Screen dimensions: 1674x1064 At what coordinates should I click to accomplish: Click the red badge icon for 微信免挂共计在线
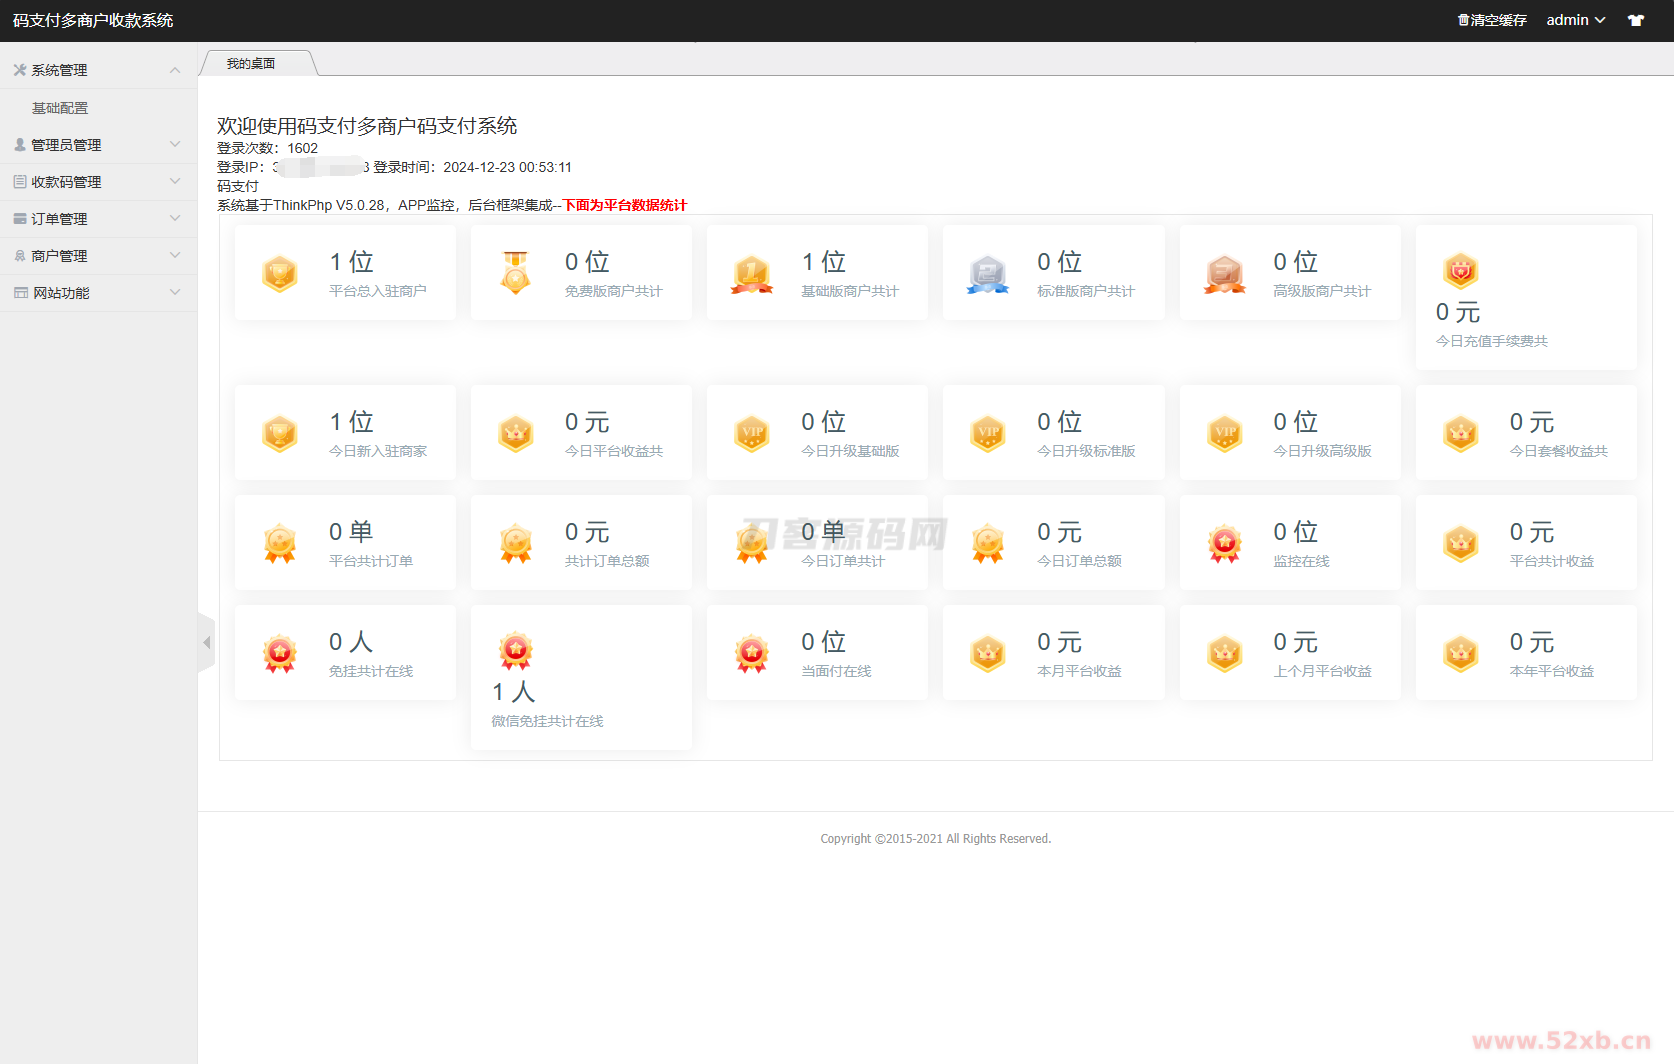516,651
